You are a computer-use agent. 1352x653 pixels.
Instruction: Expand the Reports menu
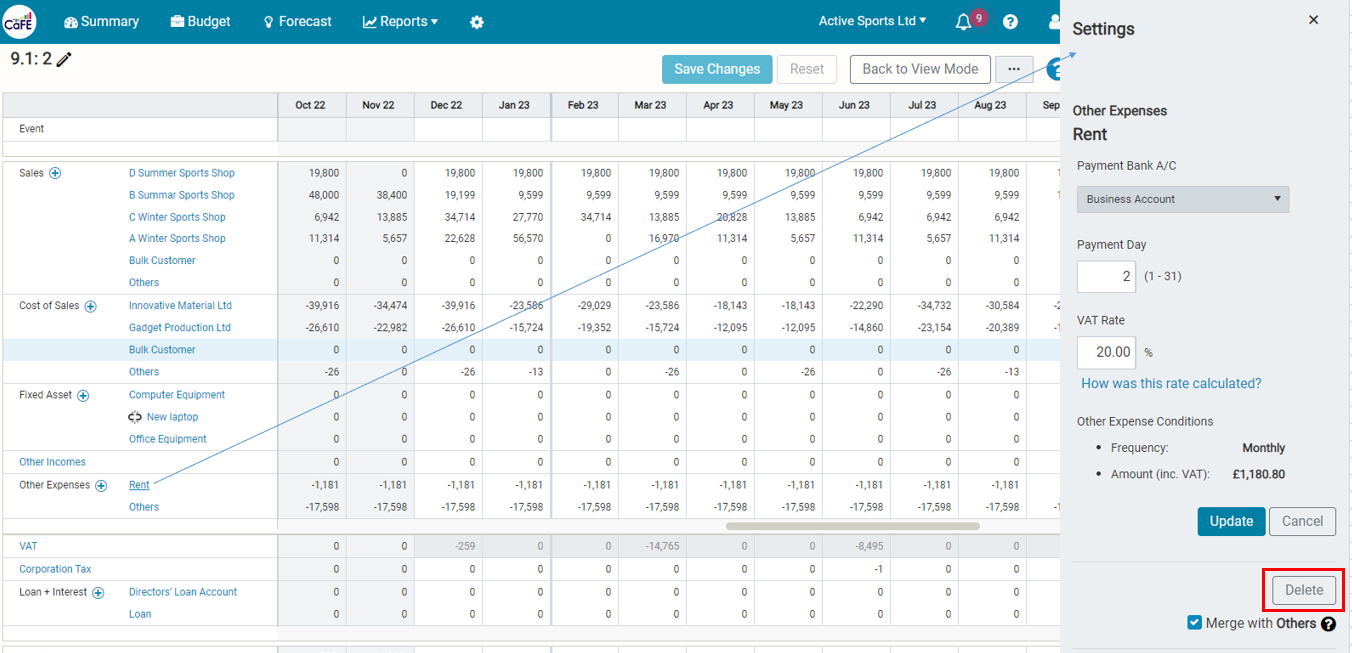(400, 21)
